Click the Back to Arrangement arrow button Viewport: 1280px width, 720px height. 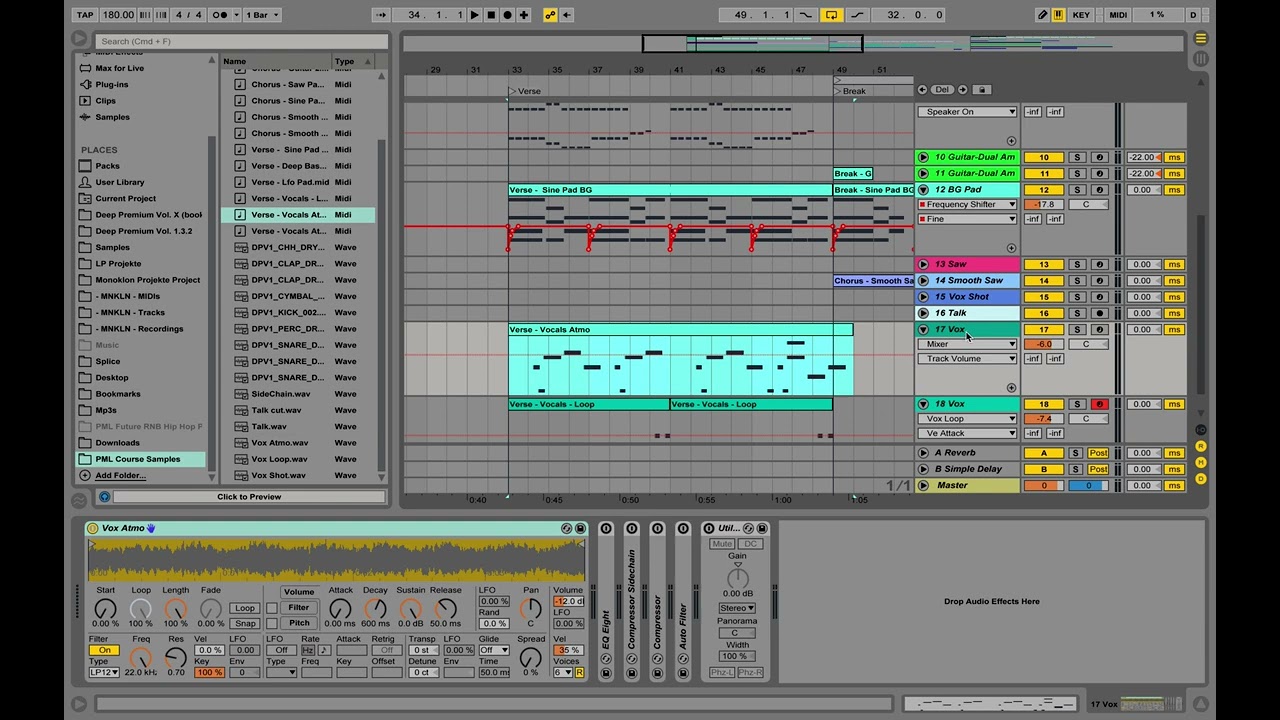[x=566, y=15]
